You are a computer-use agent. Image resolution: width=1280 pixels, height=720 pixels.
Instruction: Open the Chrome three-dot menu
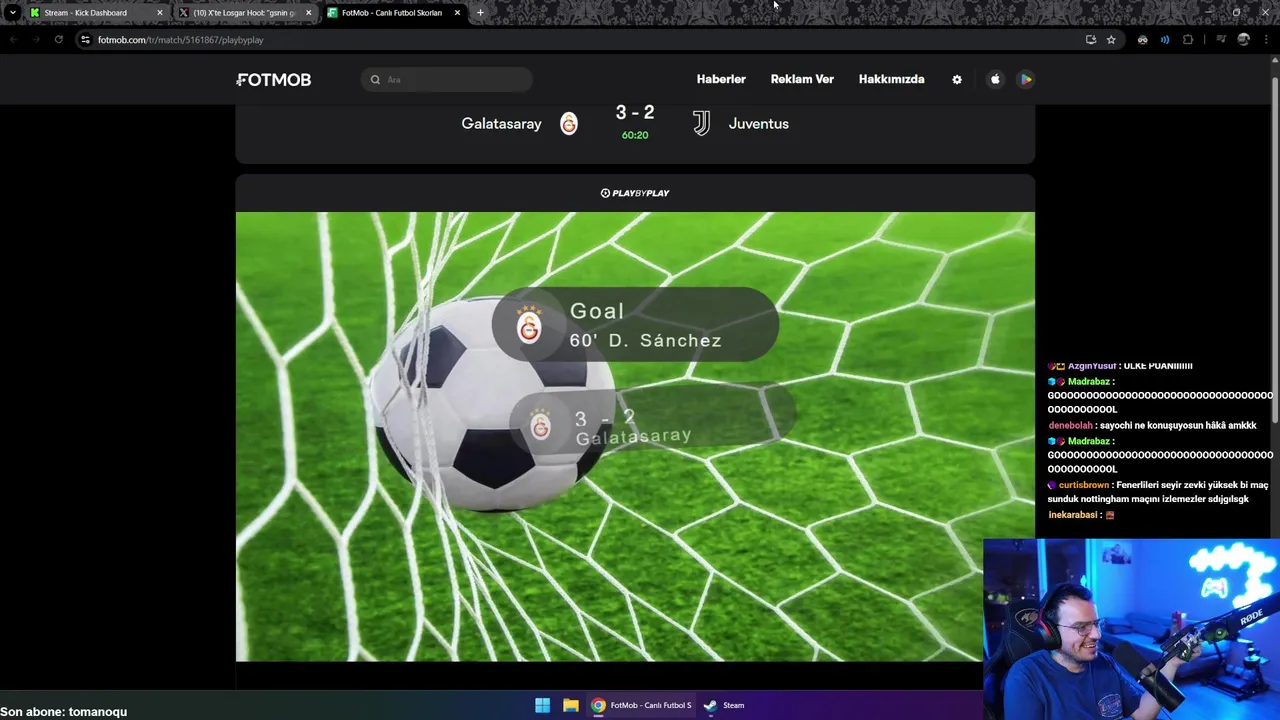pyautogui.click(x=1266, y=39)
